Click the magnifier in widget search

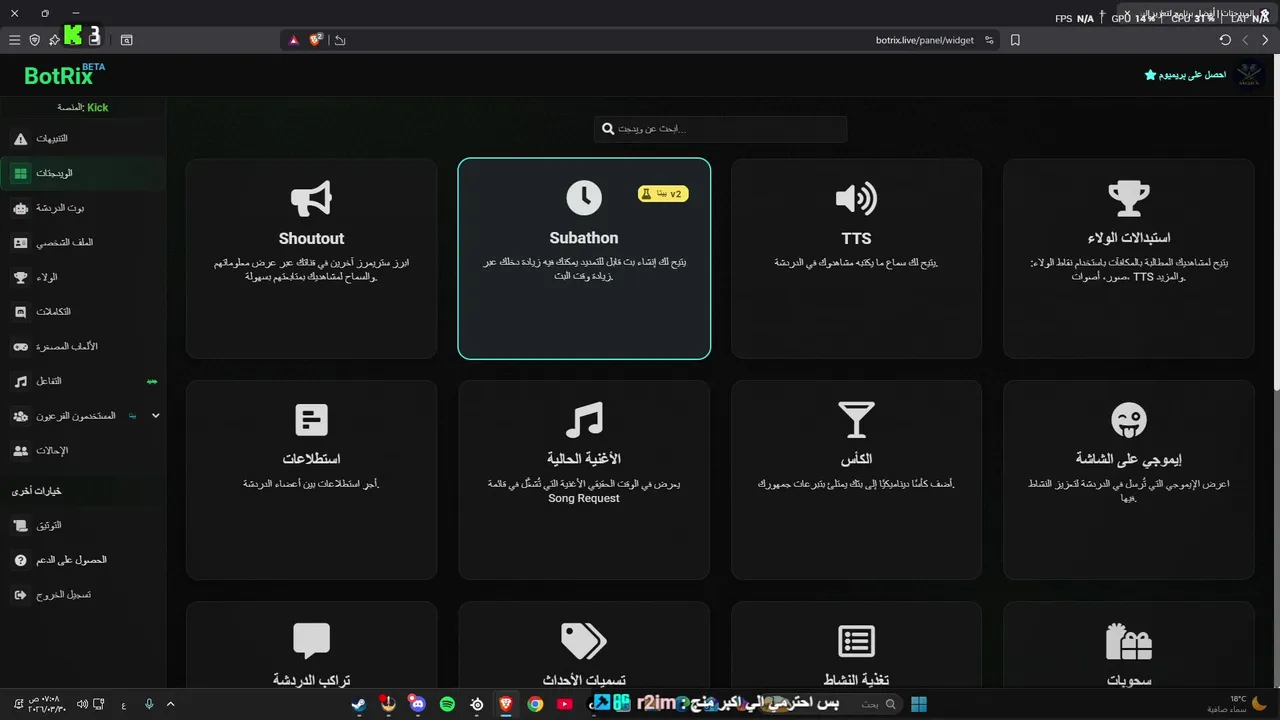608,129
